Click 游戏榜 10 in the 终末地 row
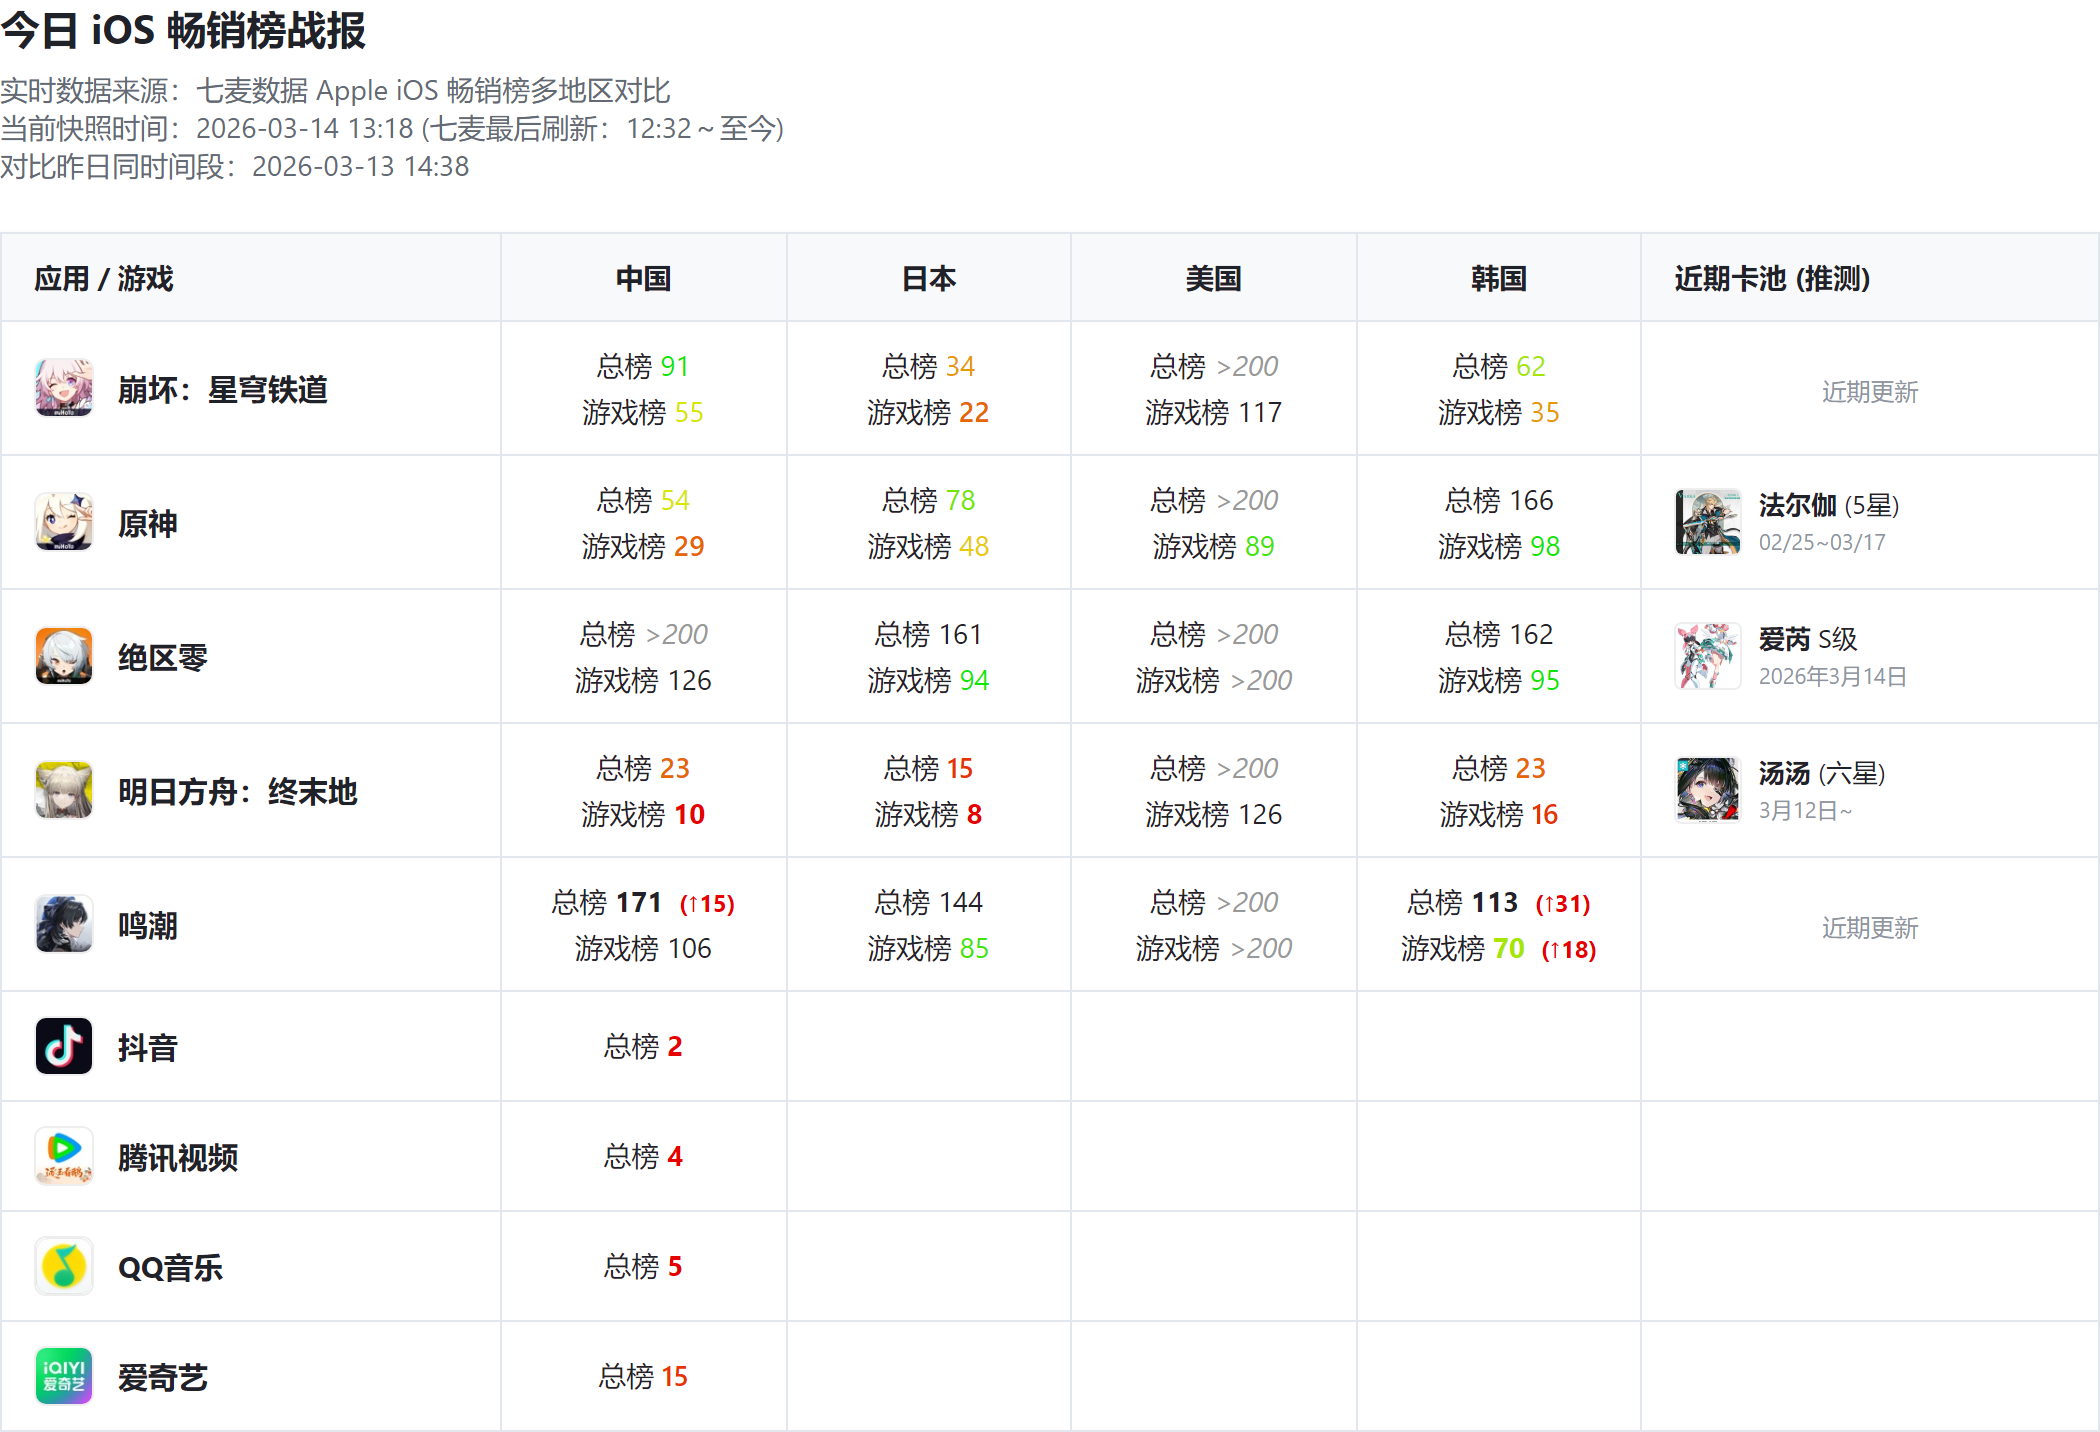The height and width of the screenshot is (1432, 2100). click(x=643, y=814)
